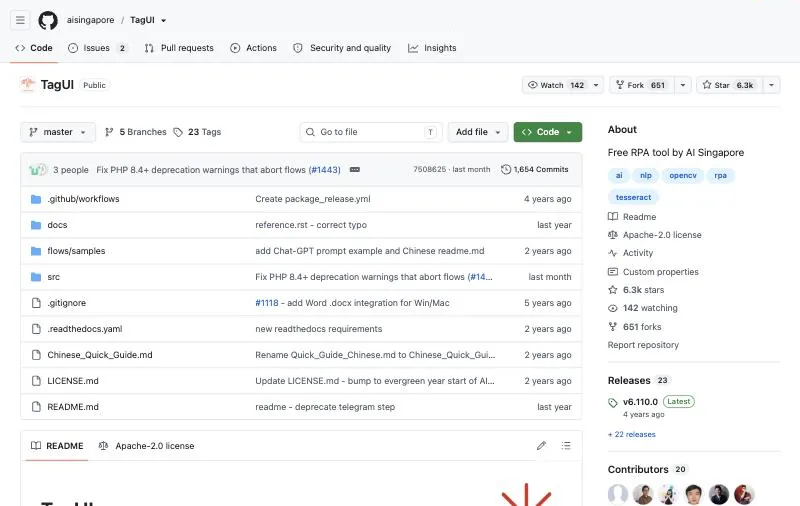
Task: Open the Insights tab
Action: pyautogui.click(x=432, y=48)
